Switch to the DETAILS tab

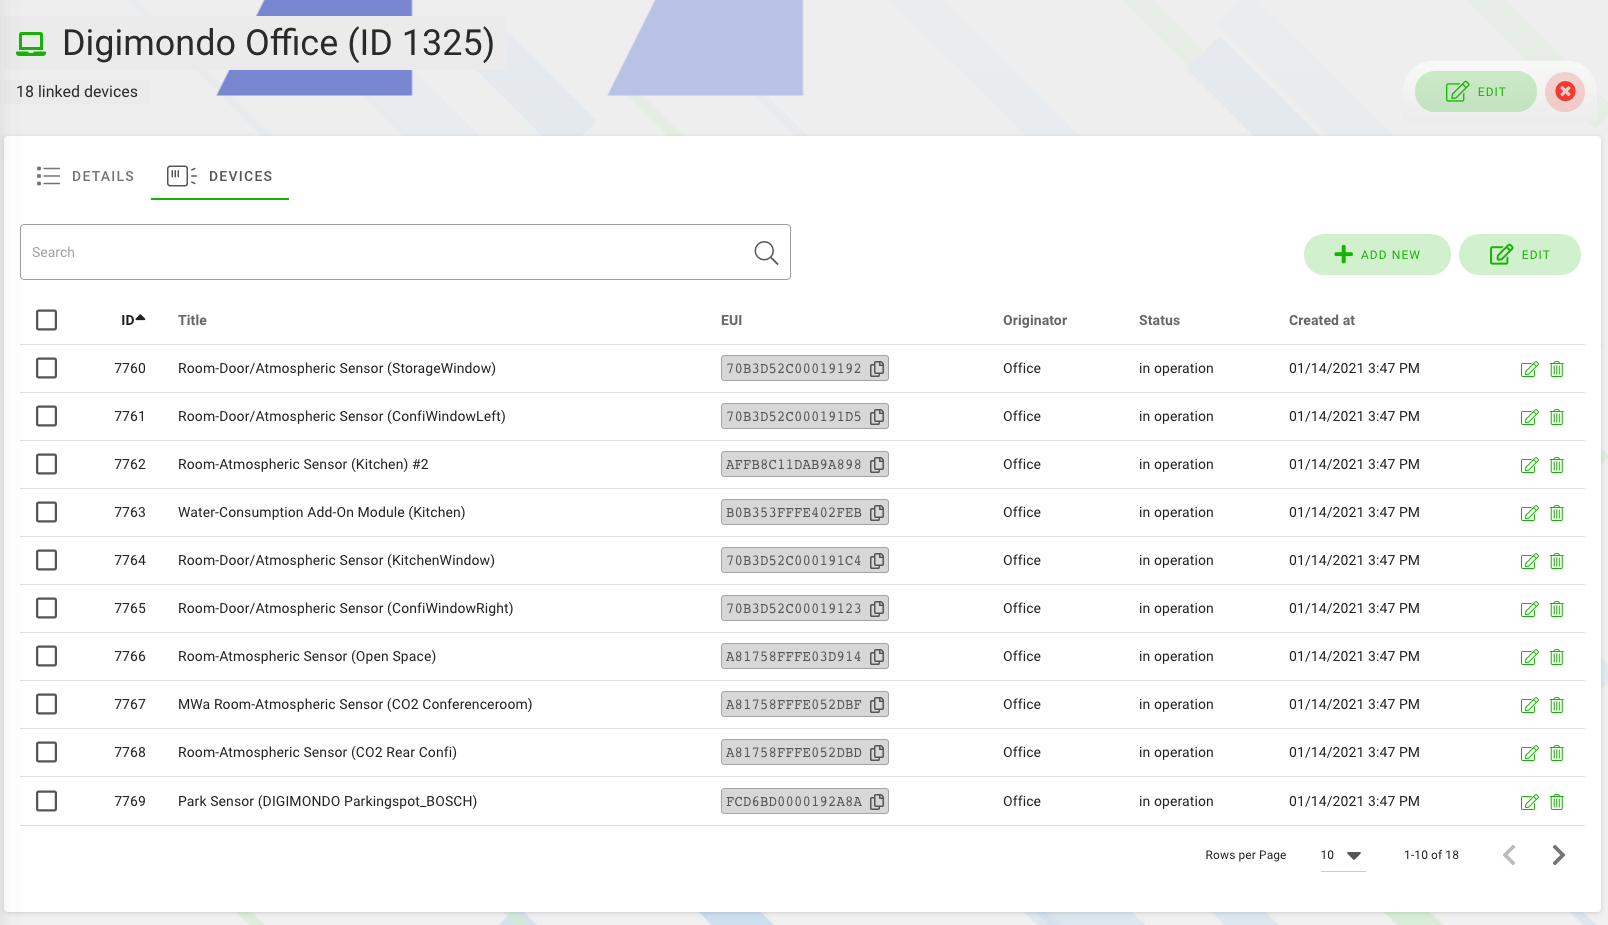tap(101, 176)
